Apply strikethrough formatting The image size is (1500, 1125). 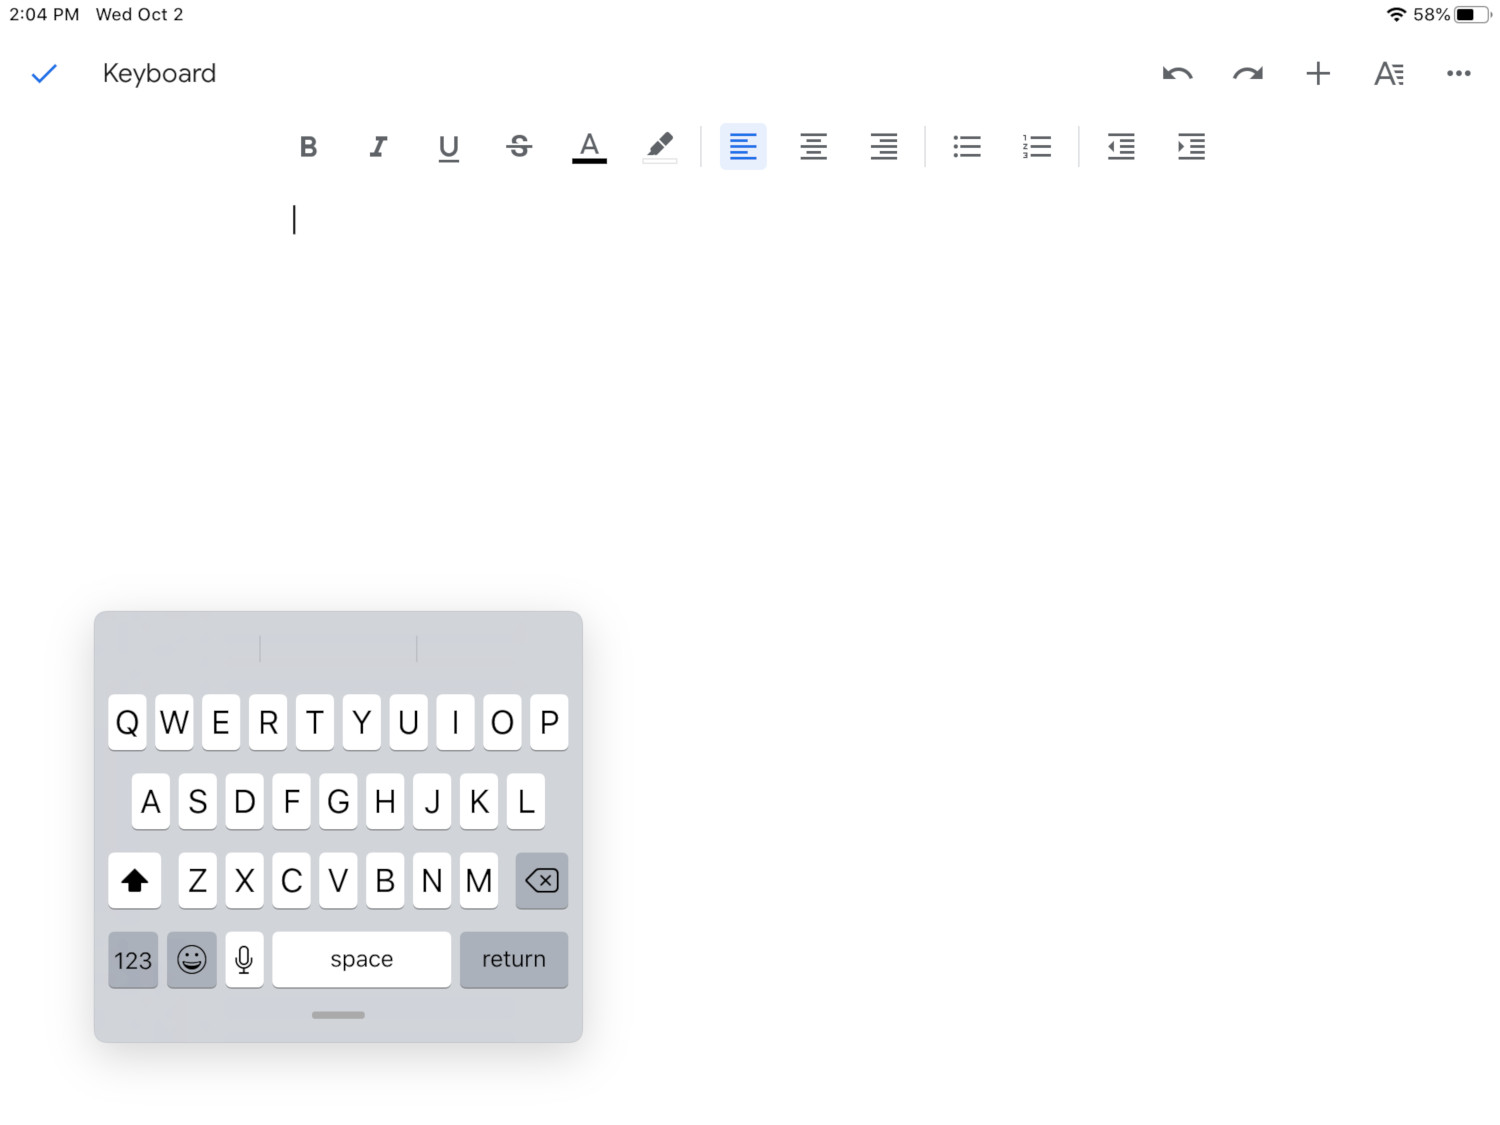click(519, 146)
